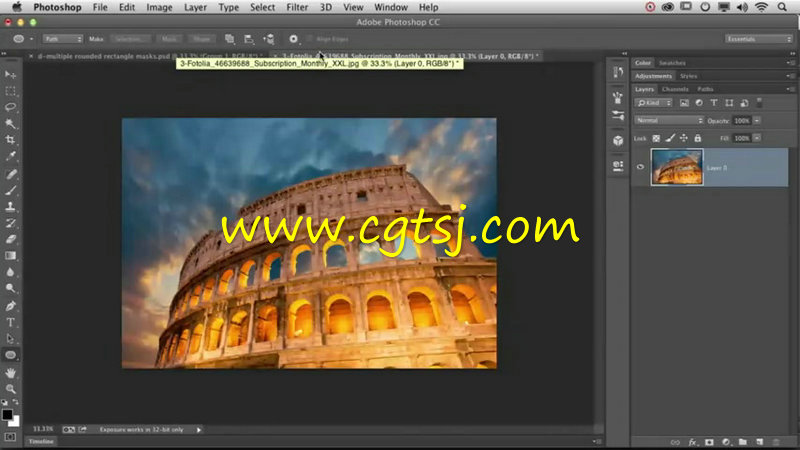
Task: Toggle adjustment layer filter
Action: tap(699, 103)
